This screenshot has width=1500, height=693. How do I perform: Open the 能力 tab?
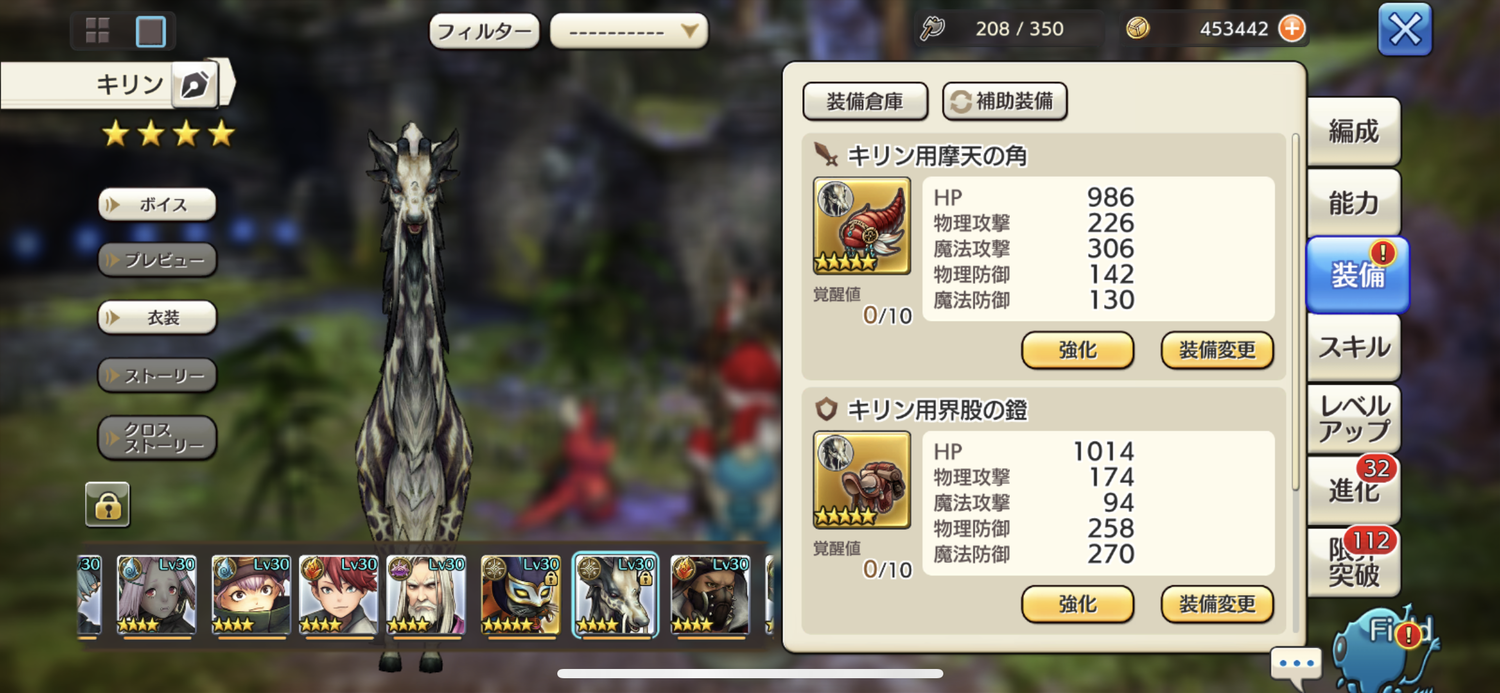tap(1353, 203)
